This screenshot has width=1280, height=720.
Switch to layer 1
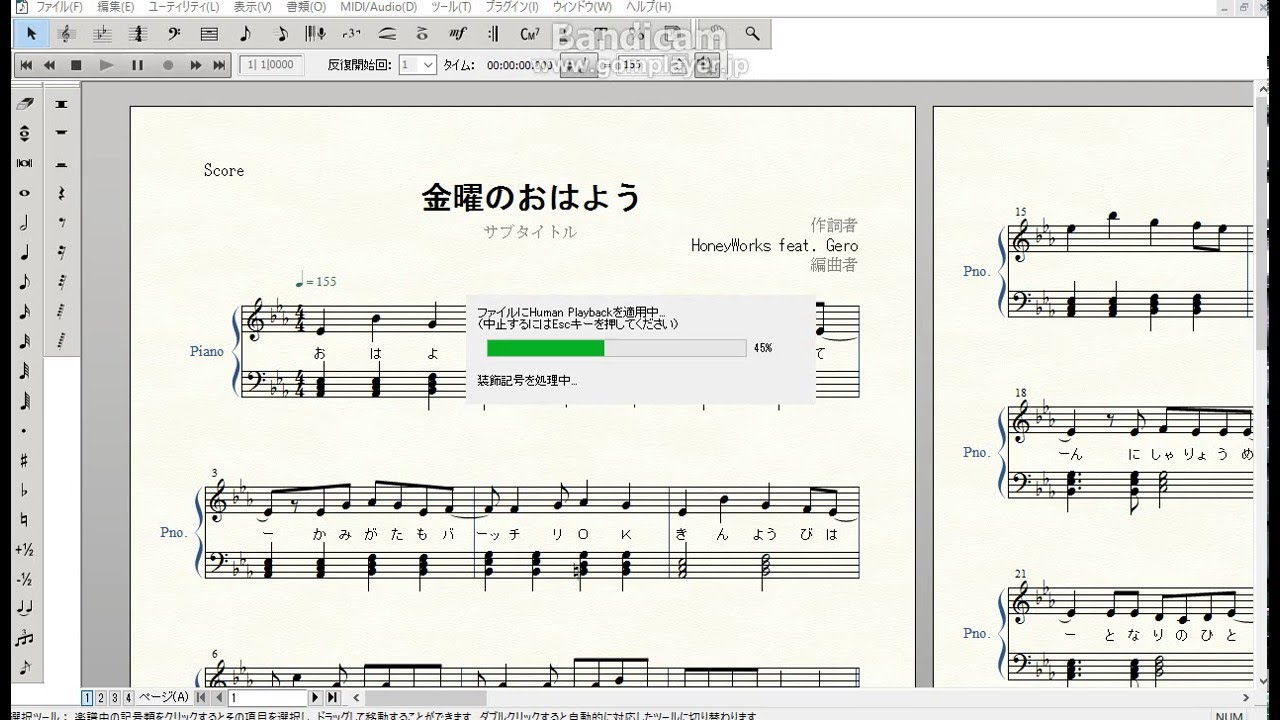pyautogui.click(x=87, y=698)
